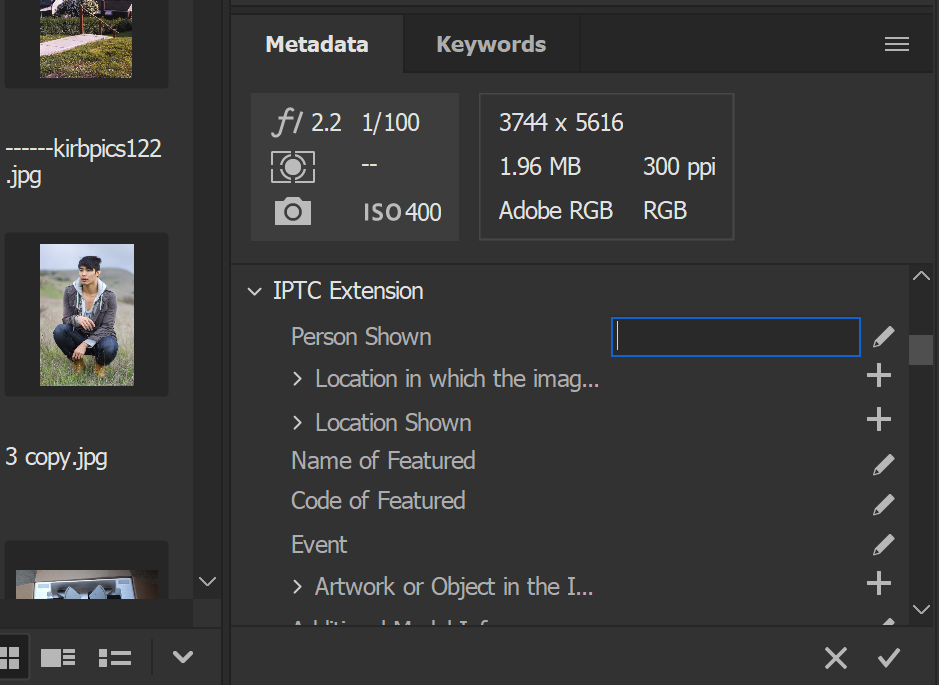Apply metadata changes with the checkmark
This screenshot has width=939, height=685.
(x=889, y=657)
